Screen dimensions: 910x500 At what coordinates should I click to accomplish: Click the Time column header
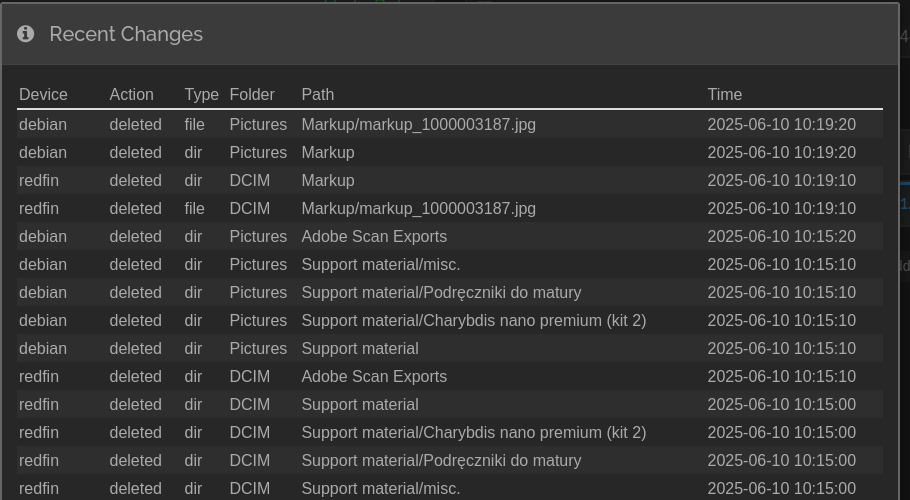tap(724, 95)
